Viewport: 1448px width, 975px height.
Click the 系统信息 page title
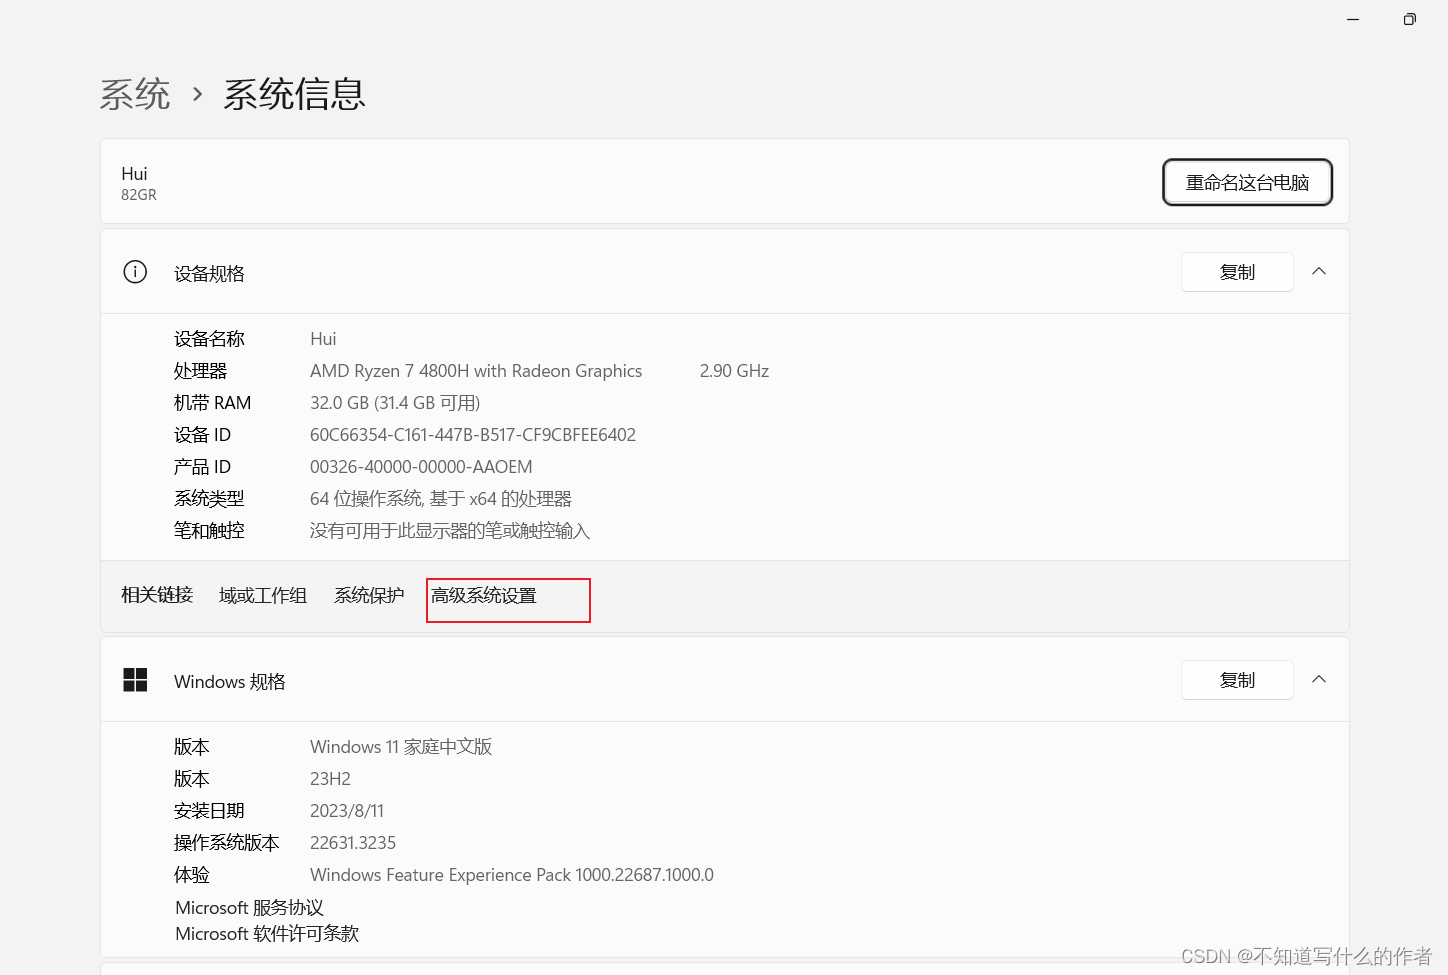tap(294, 94)
